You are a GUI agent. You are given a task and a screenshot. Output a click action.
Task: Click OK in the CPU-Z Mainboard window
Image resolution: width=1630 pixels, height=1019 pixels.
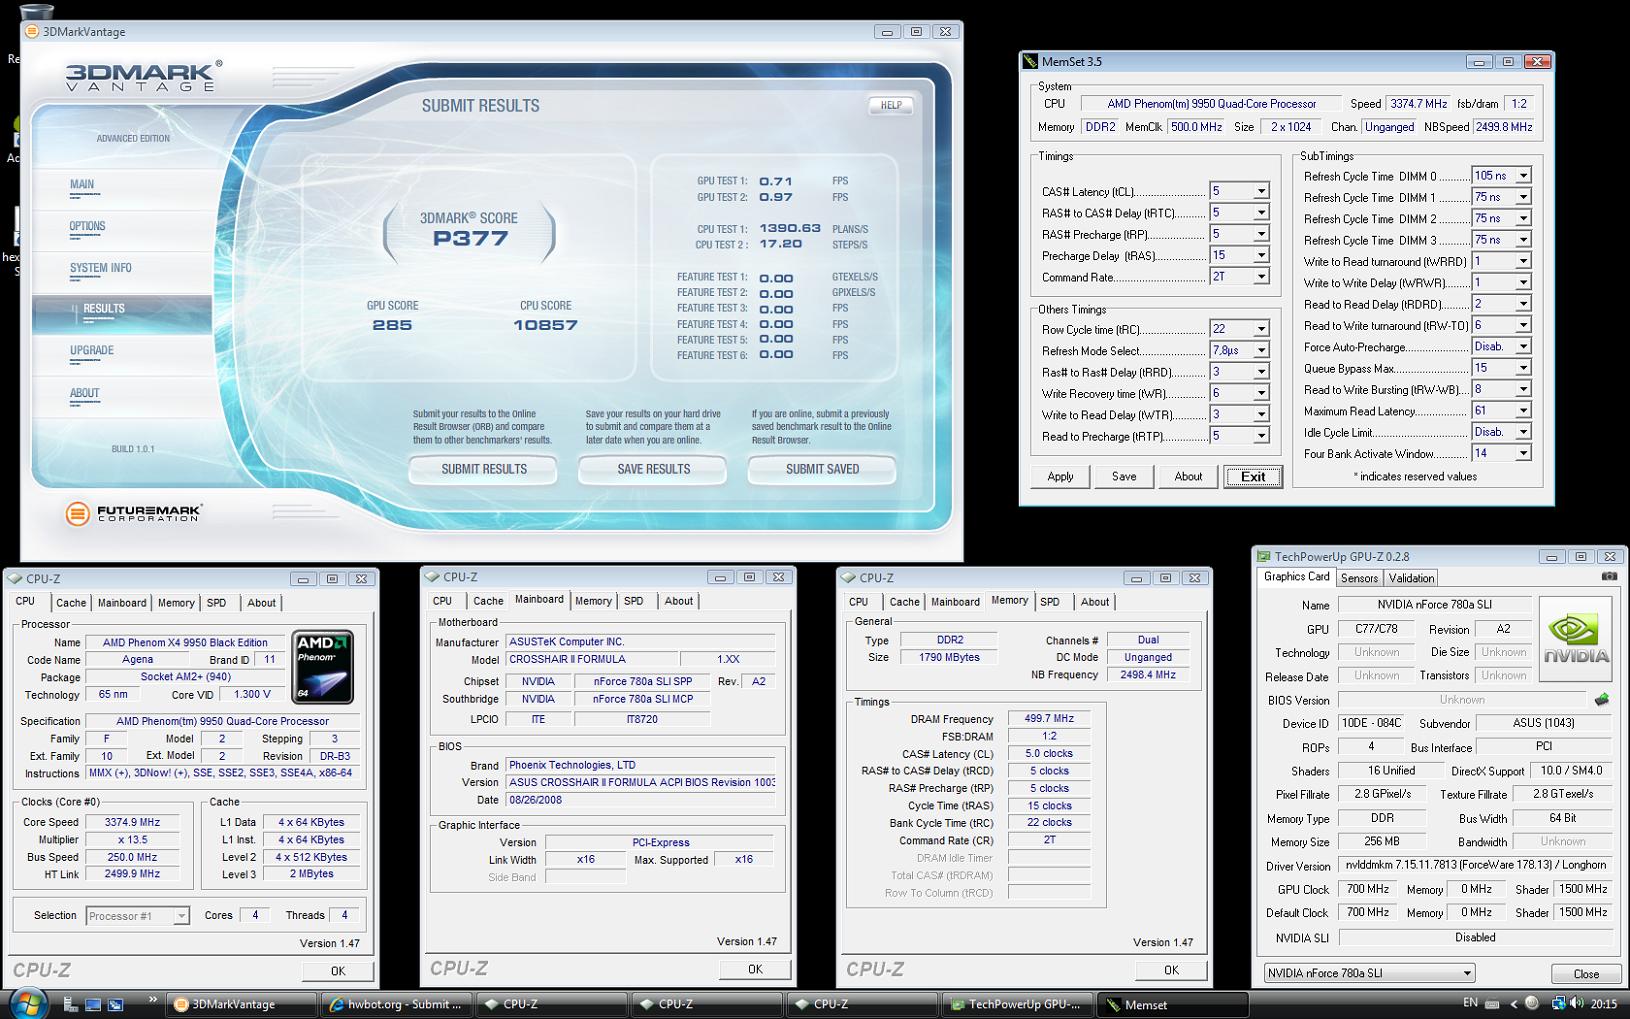click(755, 969)
